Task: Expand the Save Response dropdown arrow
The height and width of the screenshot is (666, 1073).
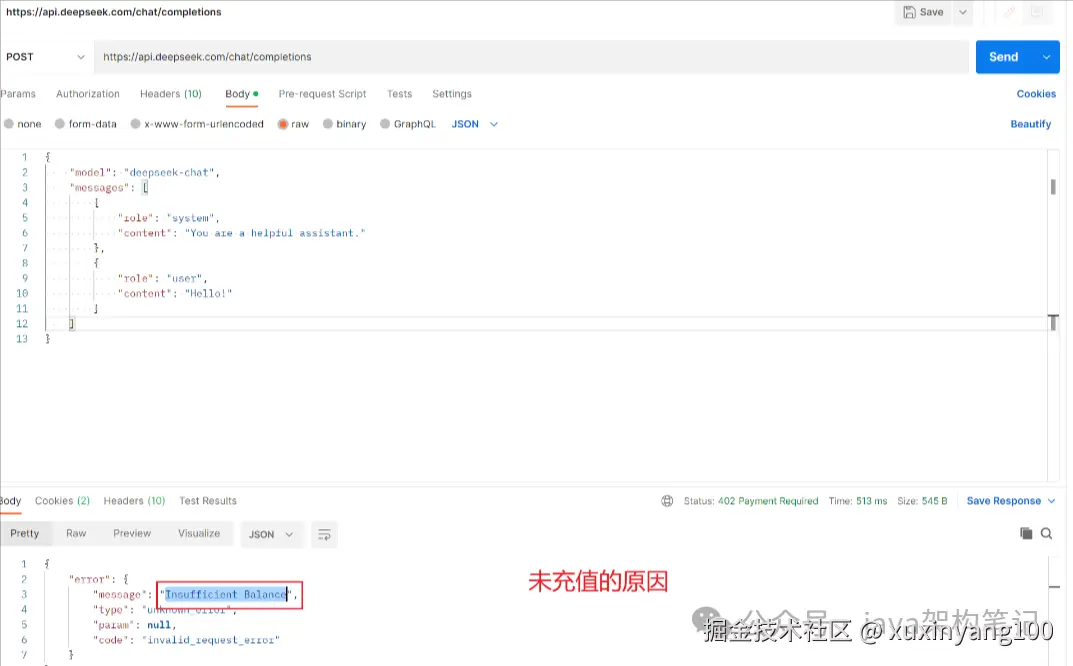Action: (x=1052, y=501)
